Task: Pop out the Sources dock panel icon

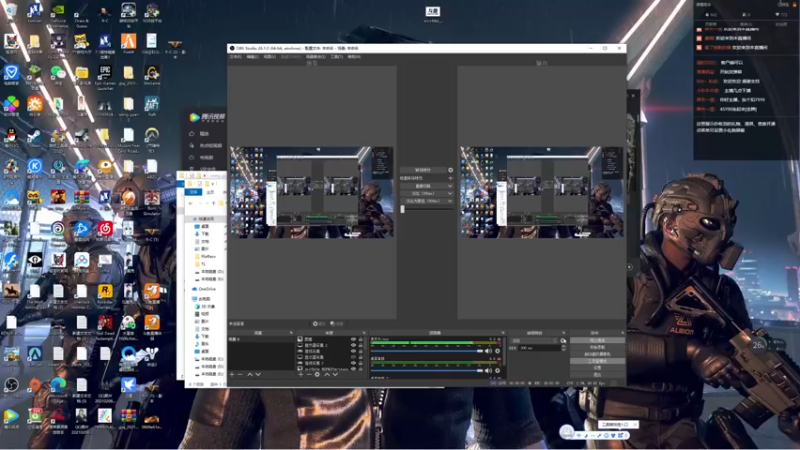Action: point(364,333)
